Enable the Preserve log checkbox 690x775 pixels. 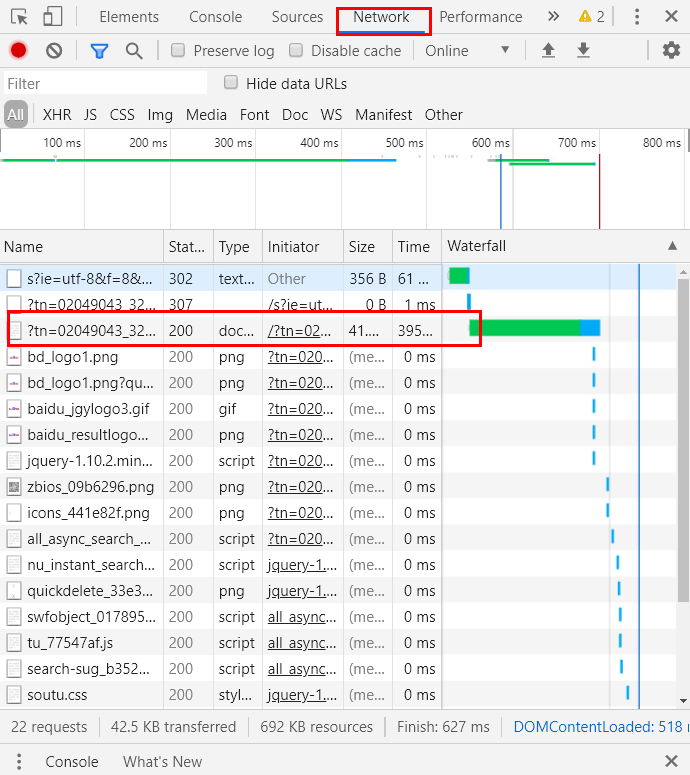click(178, 51)
